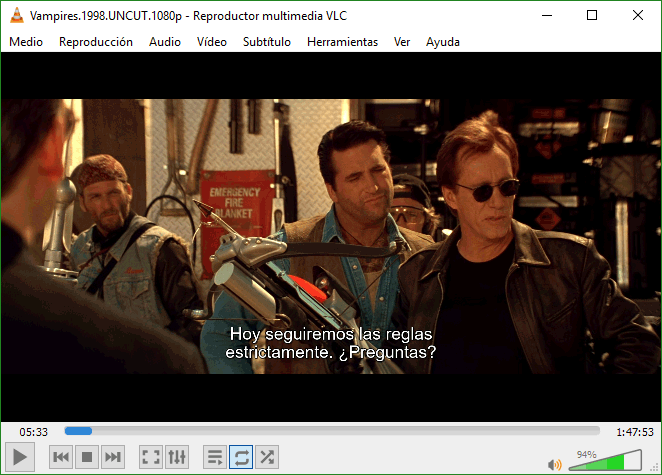
Task: Skip to the next media item
Action: pyautogui.click(x=113, y=457)
